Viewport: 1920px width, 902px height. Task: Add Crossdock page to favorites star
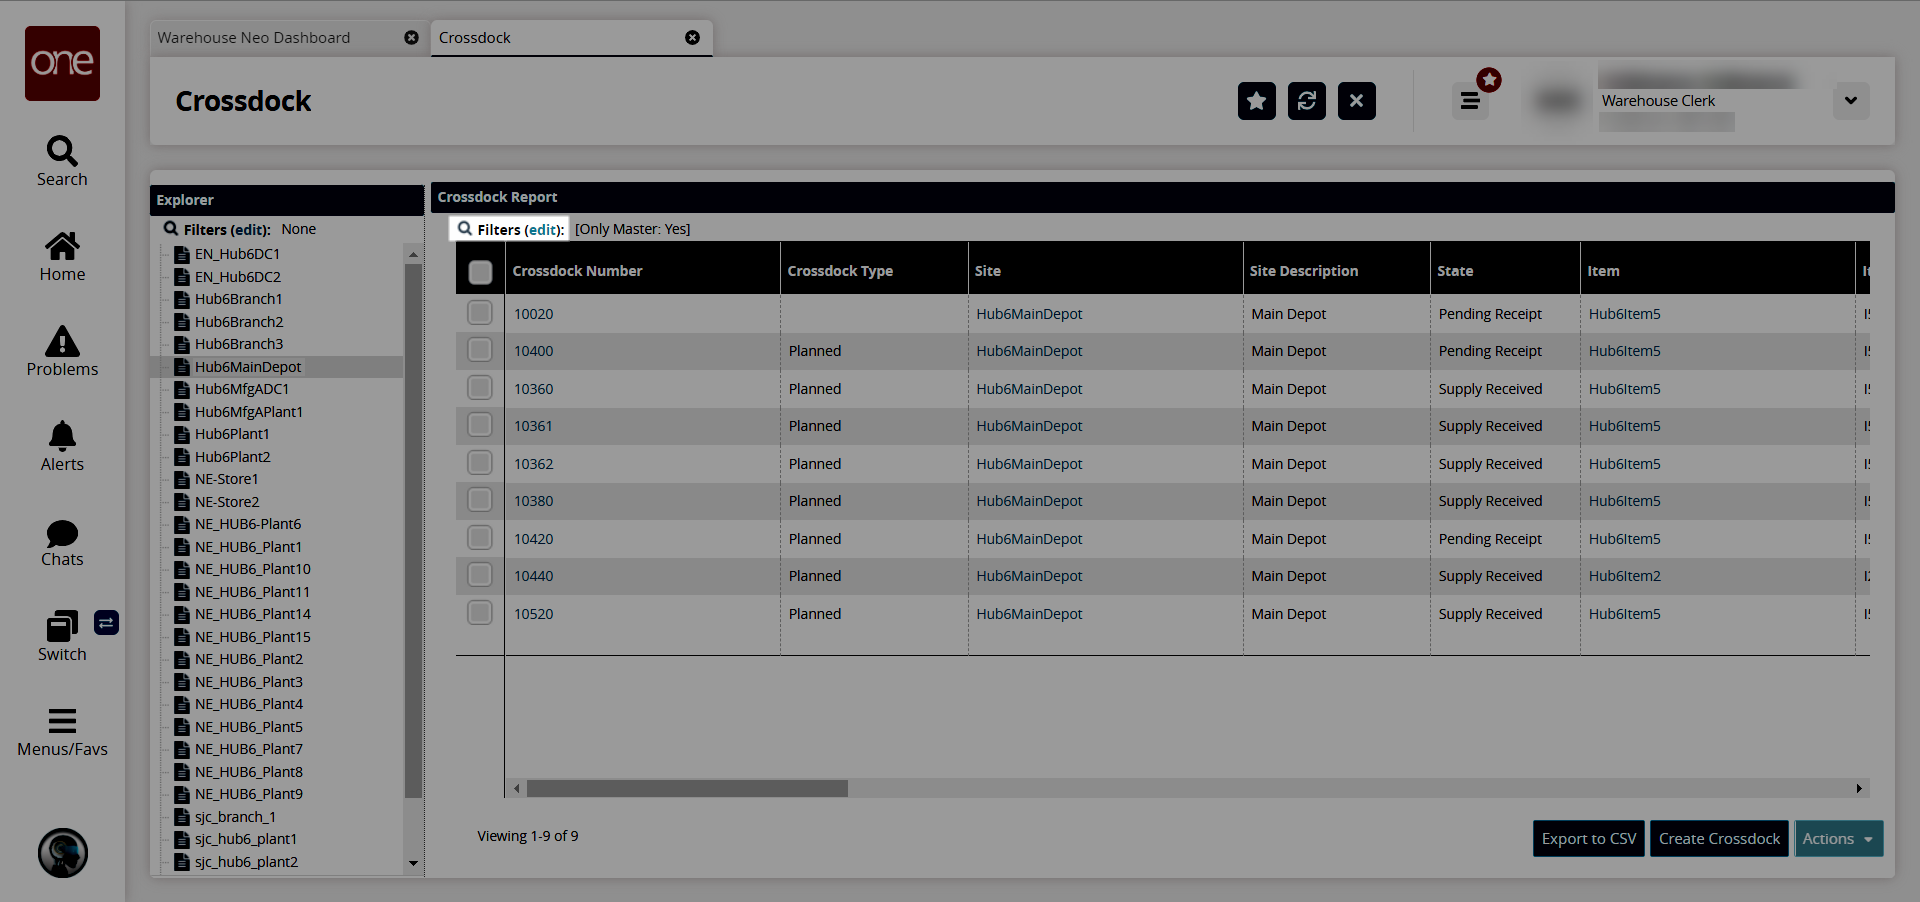1256,101
